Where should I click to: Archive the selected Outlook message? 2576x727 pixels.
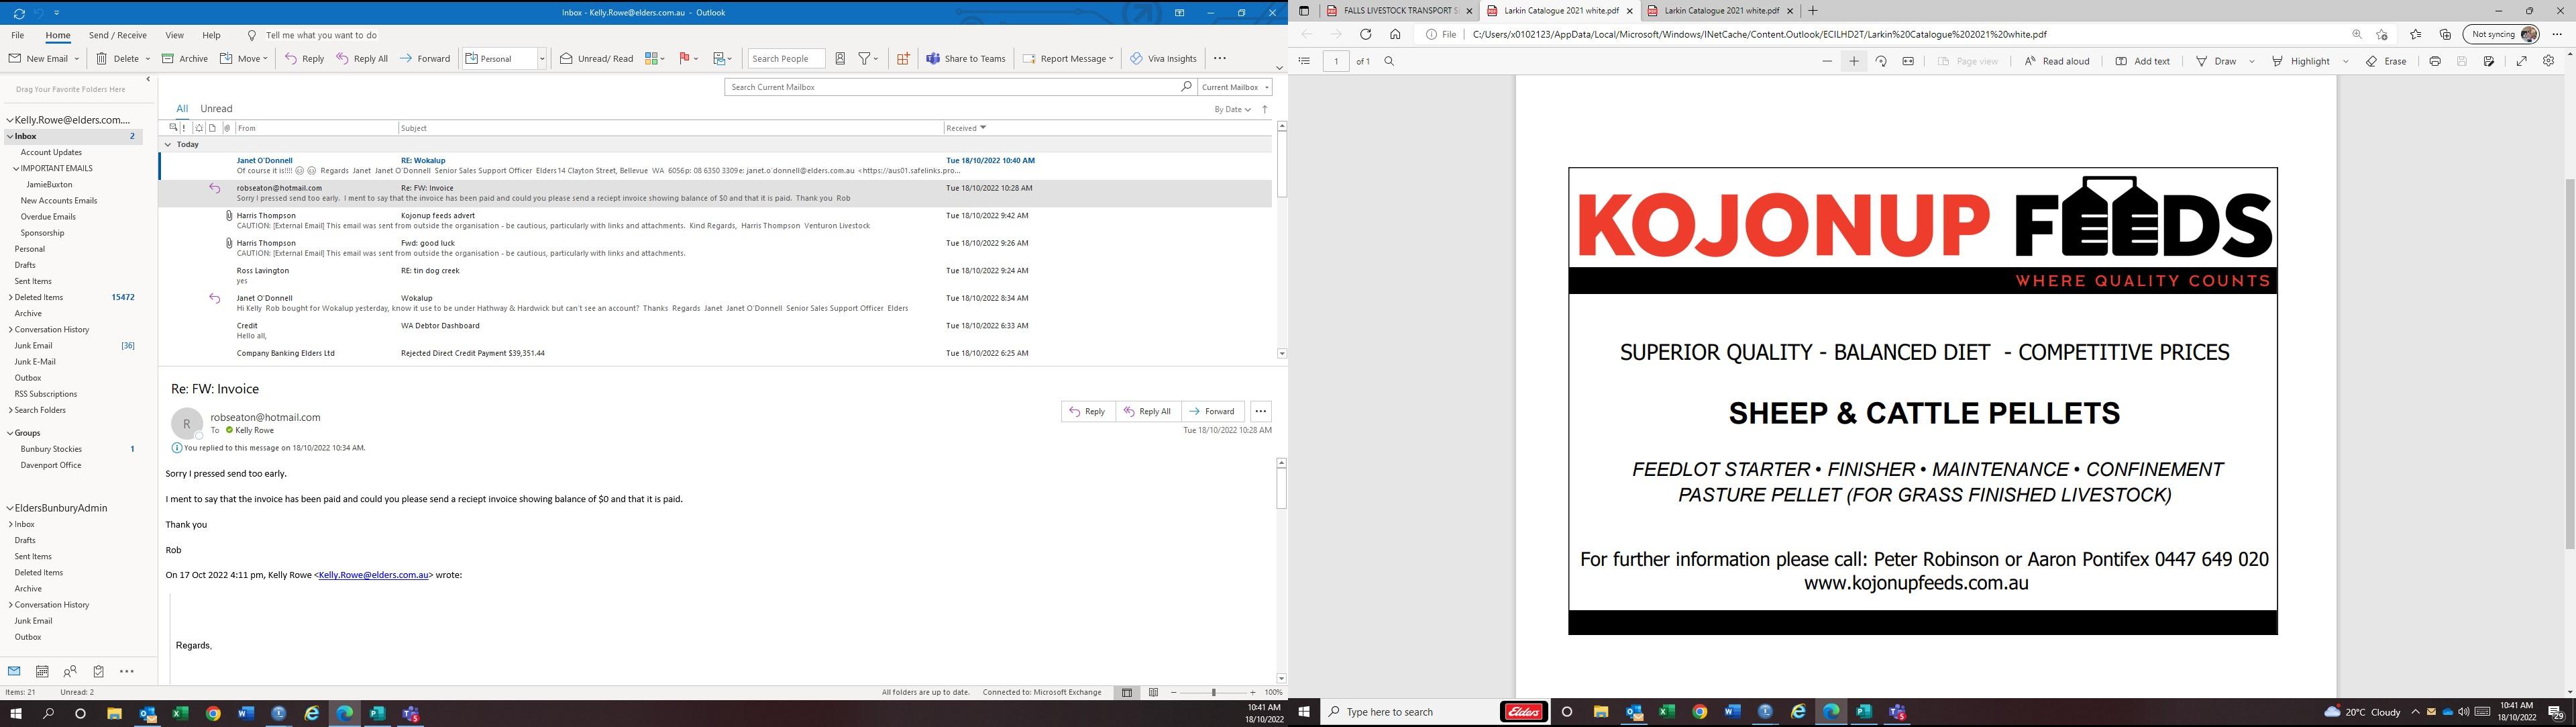click(x=185, y=59)
